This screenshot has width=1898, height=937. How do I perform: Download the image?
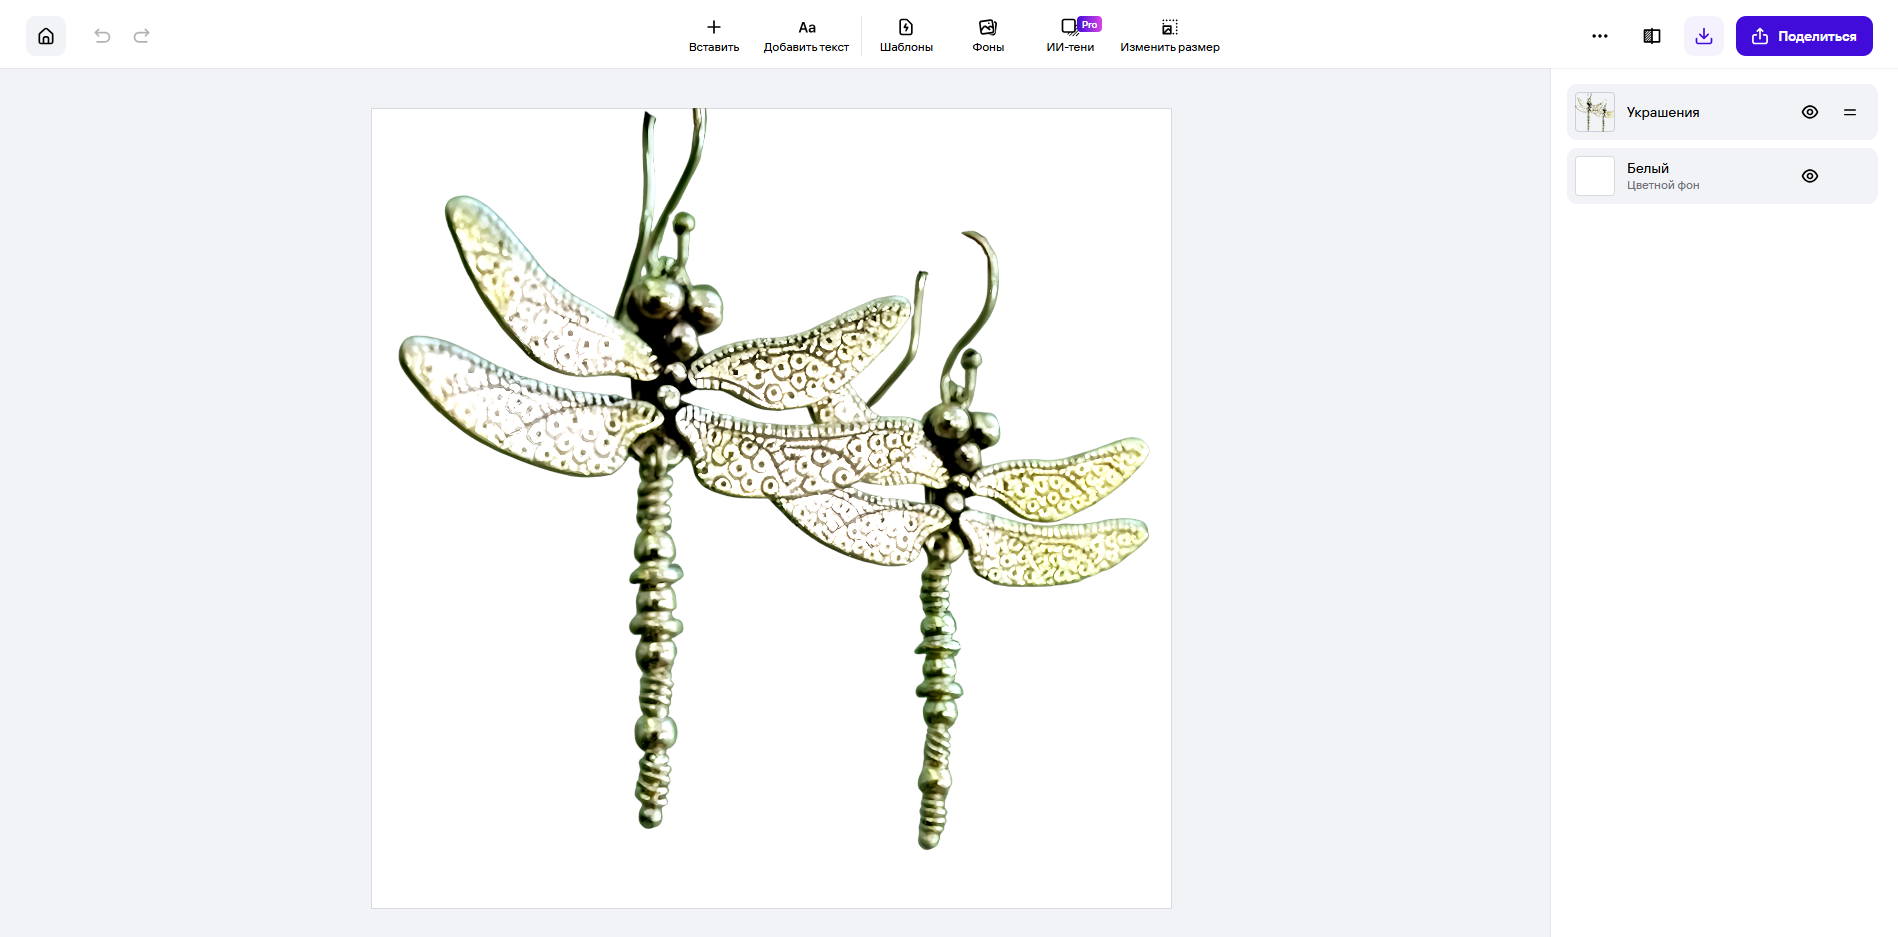[x=1704, y=36]
